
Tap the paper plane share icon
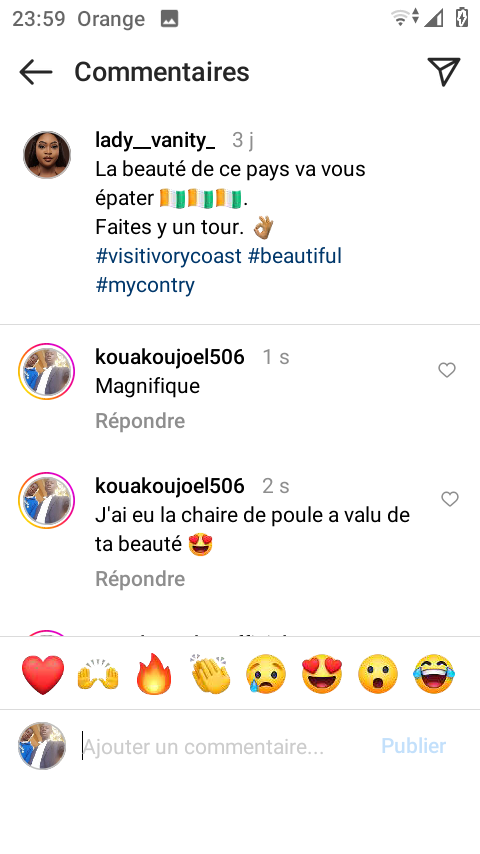(x=443, y=71)
